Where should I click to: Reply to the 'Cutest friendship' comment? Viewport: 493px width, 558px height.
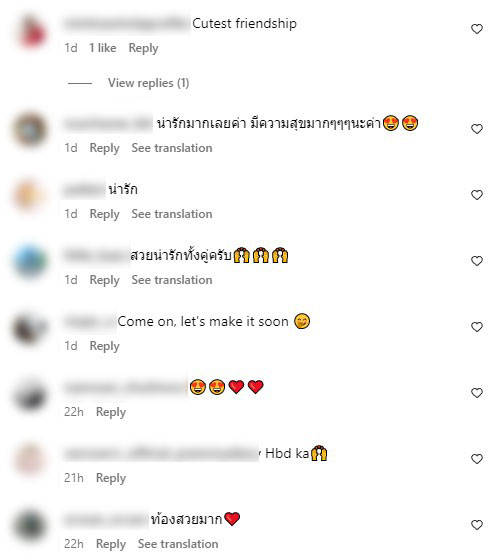coord(143,48)
